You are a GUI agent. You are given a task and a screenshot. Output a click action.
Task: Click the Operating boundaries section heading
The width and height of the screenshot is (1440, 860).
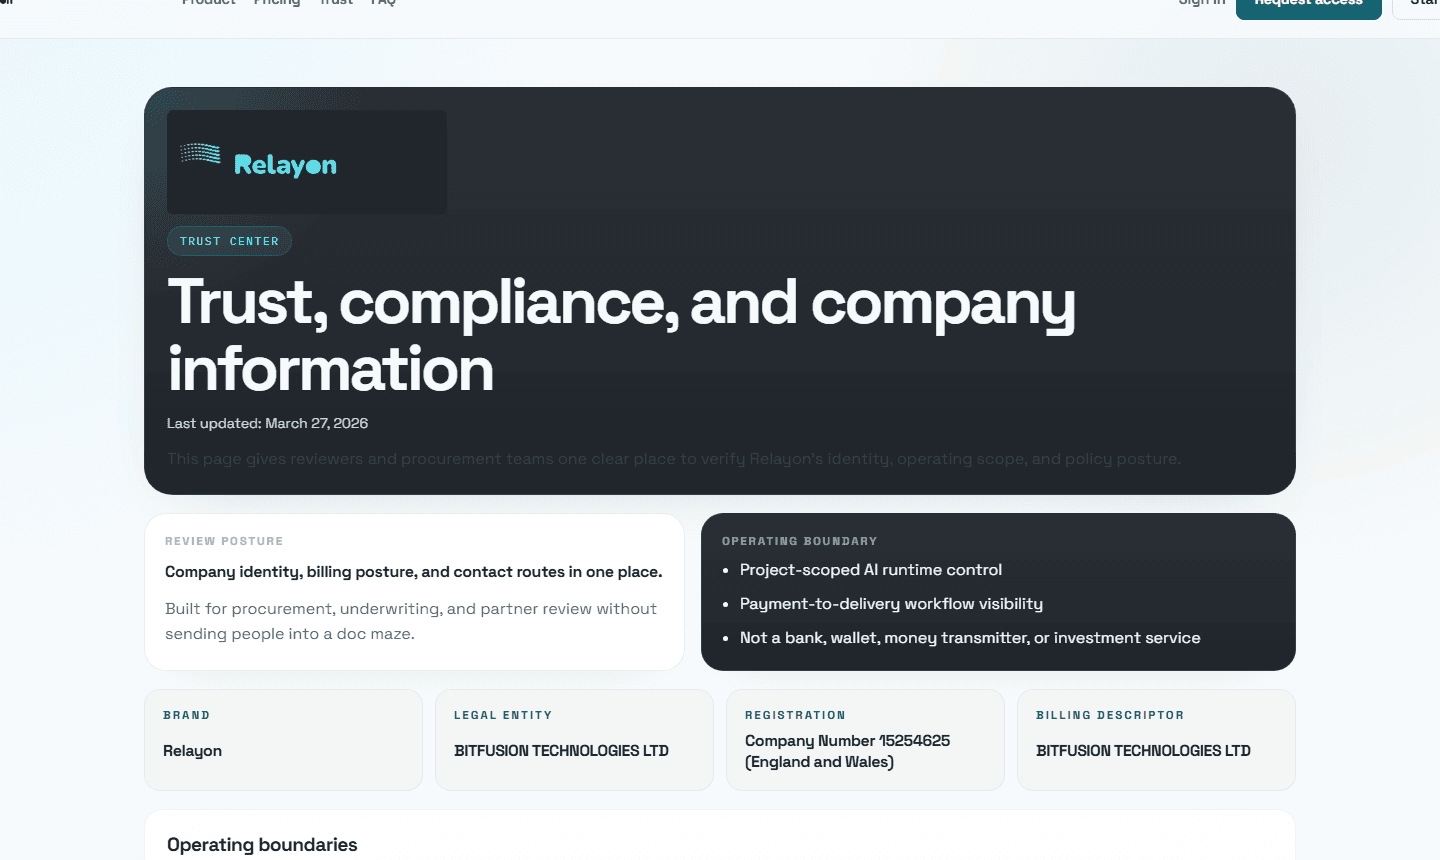pos(261,845)
